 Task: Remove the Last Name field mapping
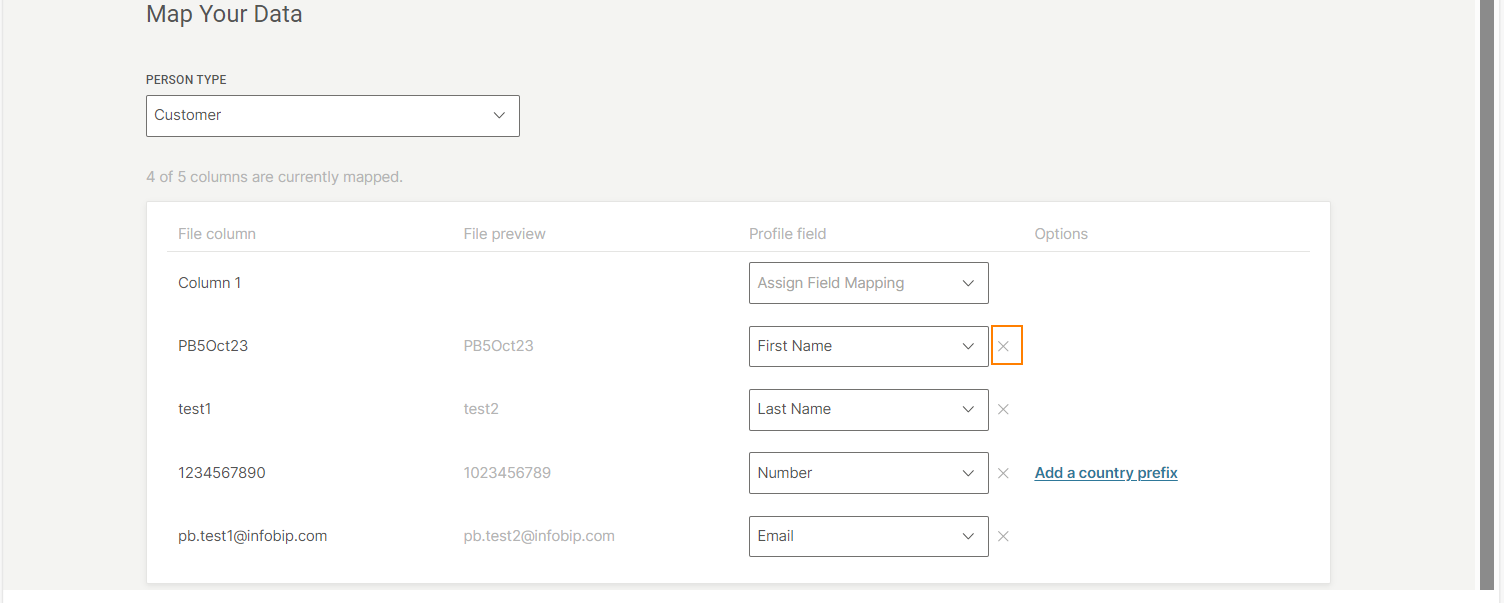pyautogui.click(x=1003, y=410)
